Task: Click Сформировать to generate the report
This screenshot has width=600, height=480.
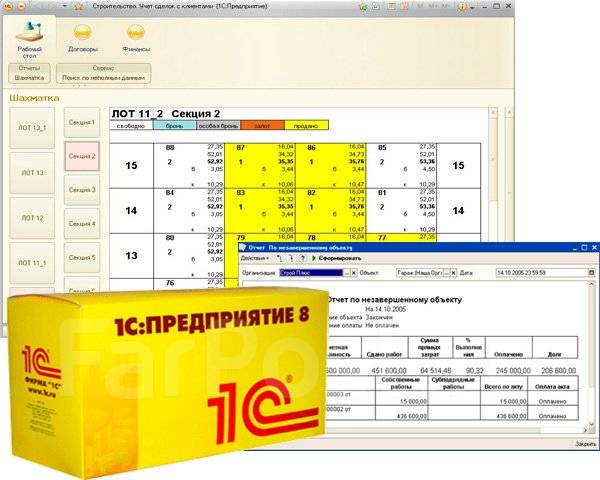Action: click(336, 258)
